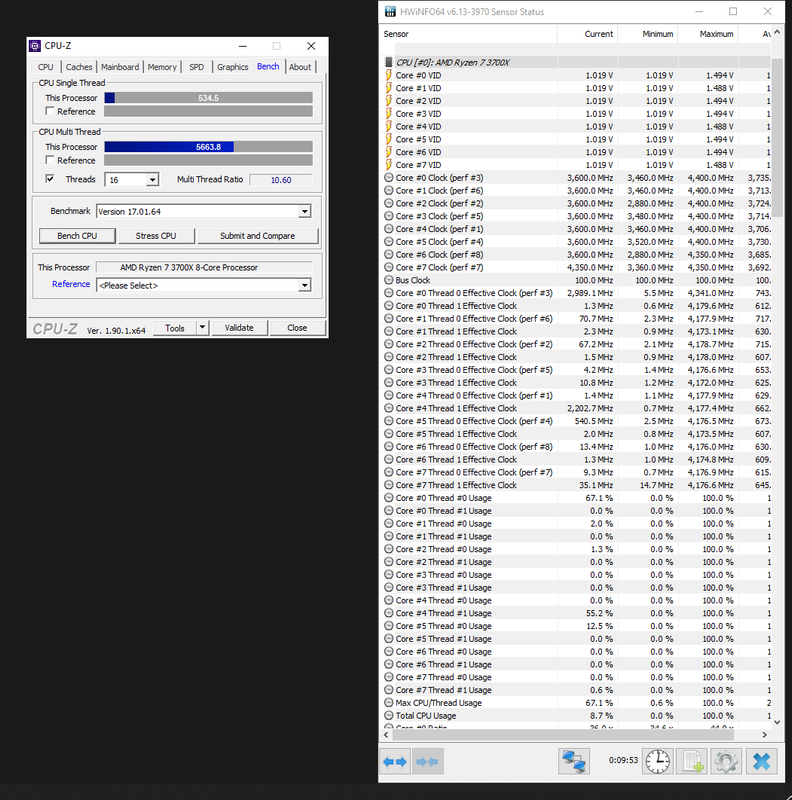Screen dimensions: 792x800
Task: Close sensors with blue X icon
Action: [761, 761]
